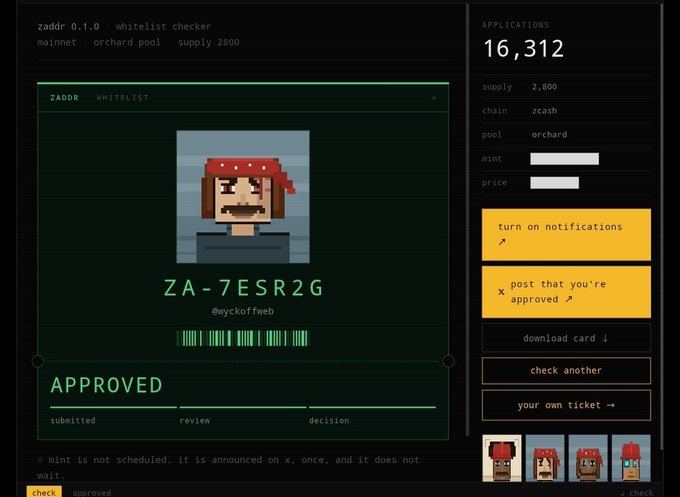Click the pirate avatar image on card
The image size is (680, 497).
click(243, 196)
